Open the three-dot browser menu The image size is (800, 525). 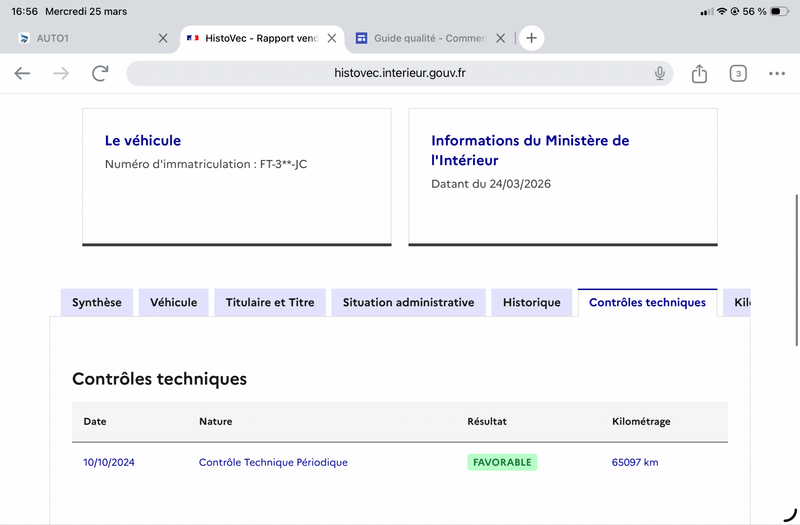777,73
